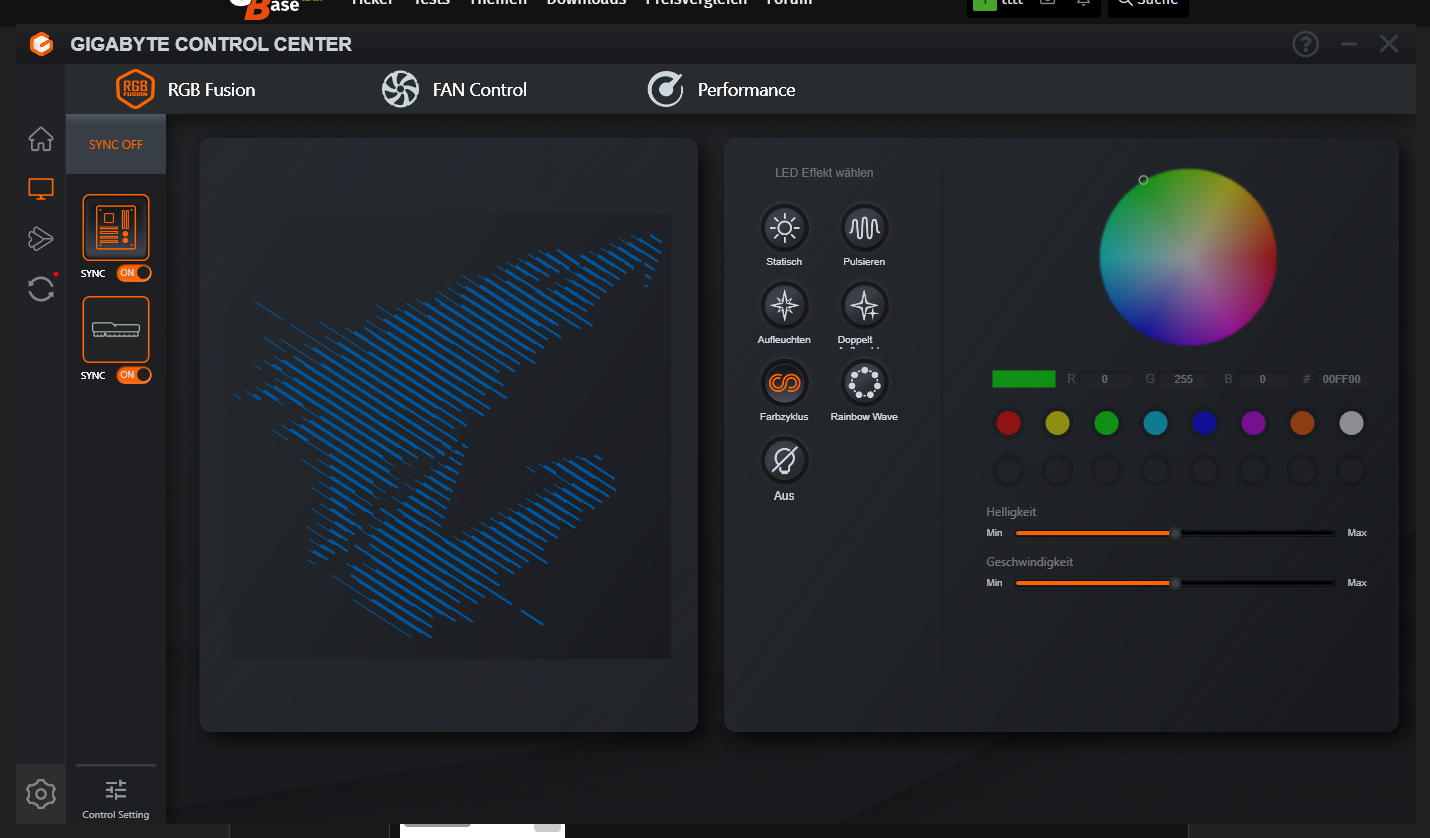This screenshot has width=1430, height=838.
Task: Click the Helligkeit 'Max' label
Action: tap(1357, 533)
